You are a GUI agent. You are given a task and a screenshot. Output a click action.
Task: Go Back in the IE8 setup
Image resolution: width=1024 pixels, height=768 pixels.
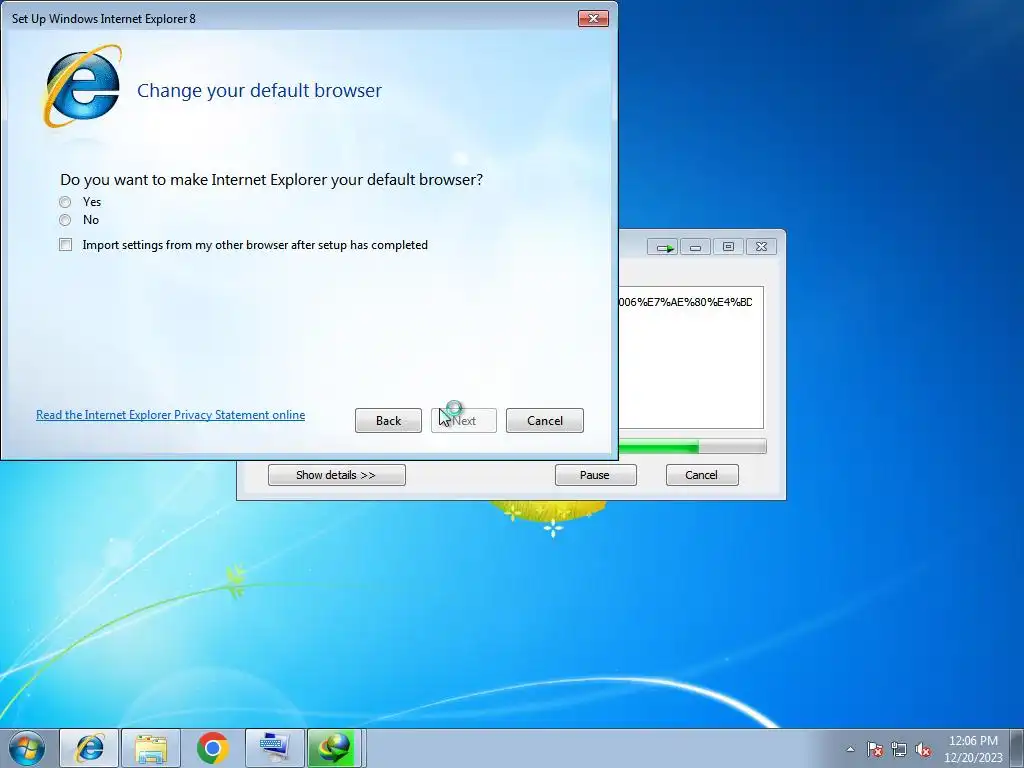coord(389,421)
